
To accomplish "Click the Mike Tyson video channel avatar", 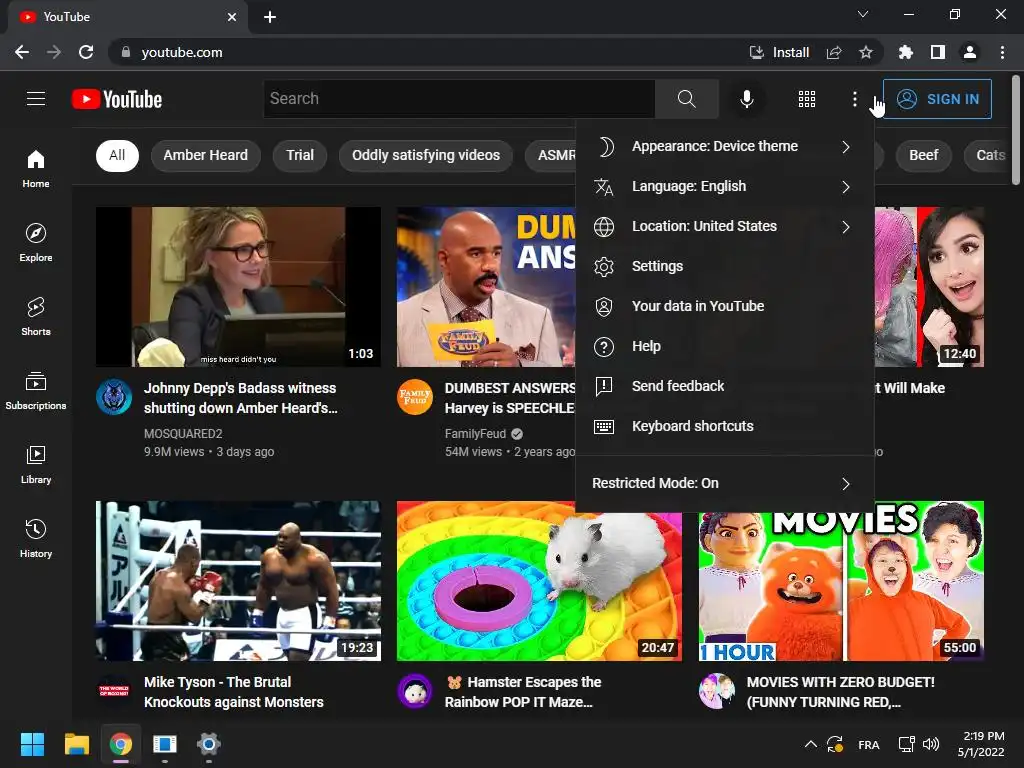I will click(x=114, y=691).
